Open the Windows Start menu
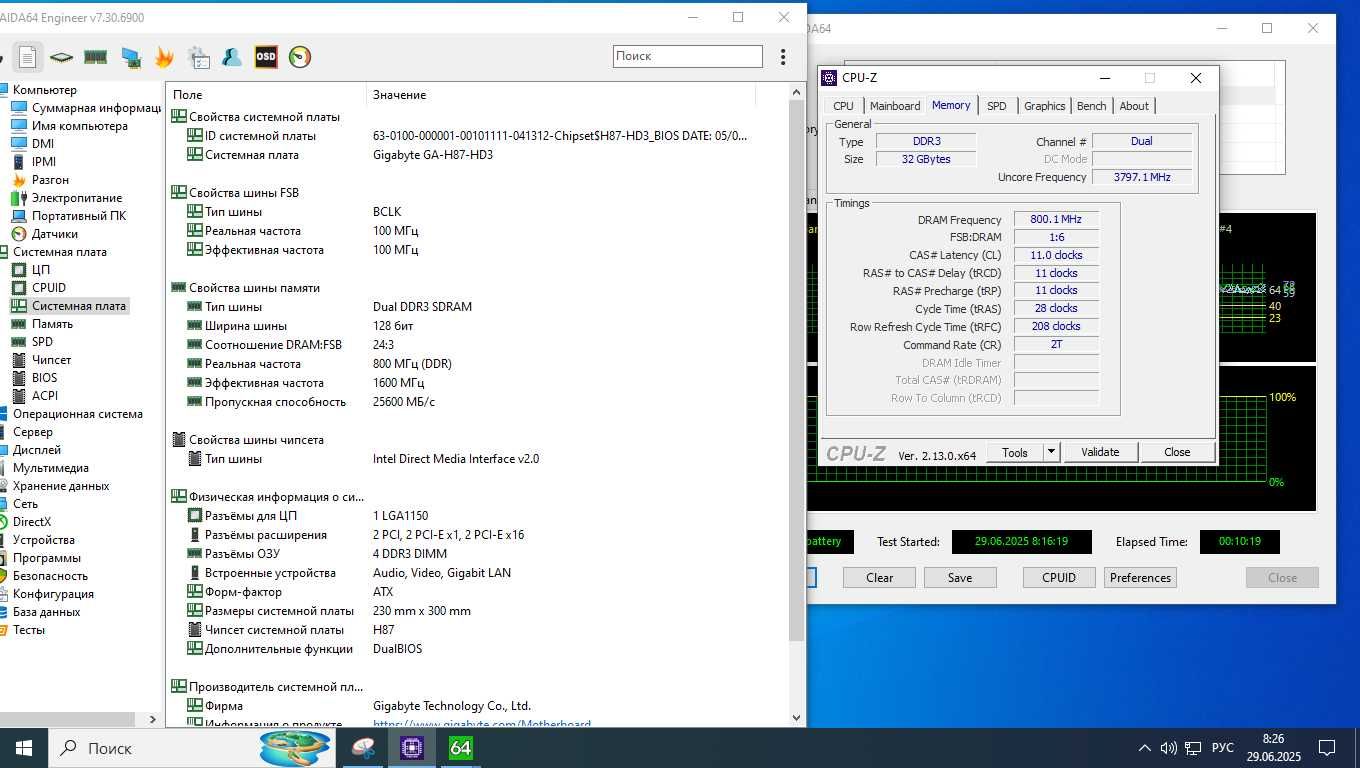This screenshot has width=1360, height=768. pos(23,748)
